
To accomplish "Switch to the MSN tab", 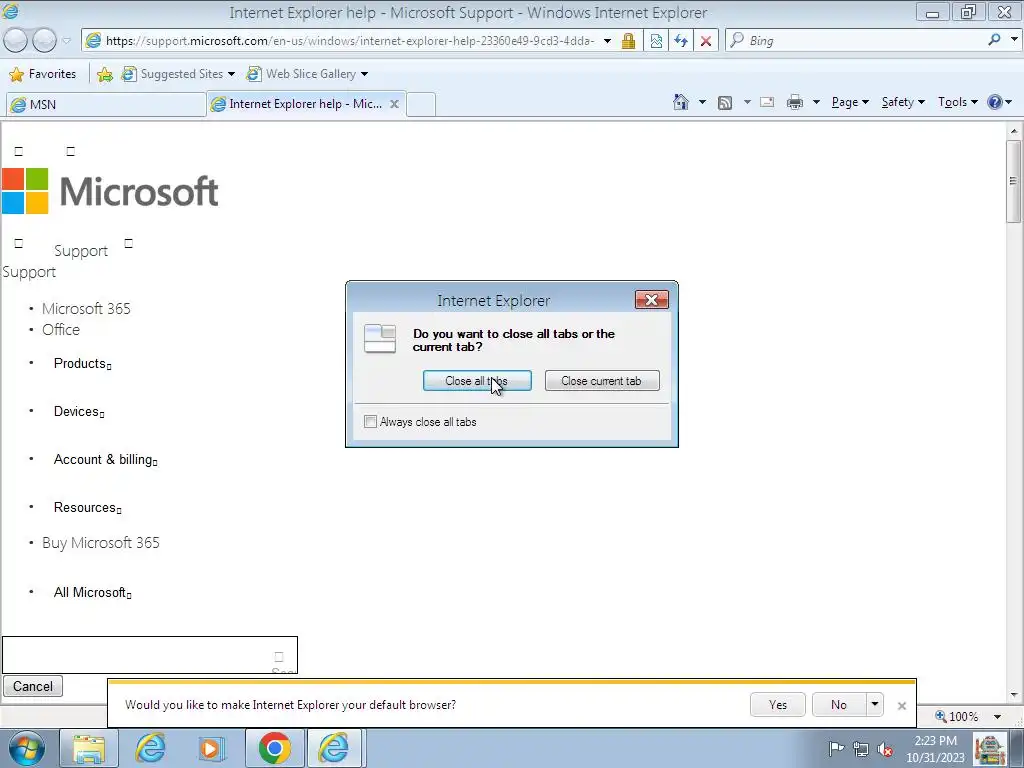I will pyautogui.click(x=106, y=104).
